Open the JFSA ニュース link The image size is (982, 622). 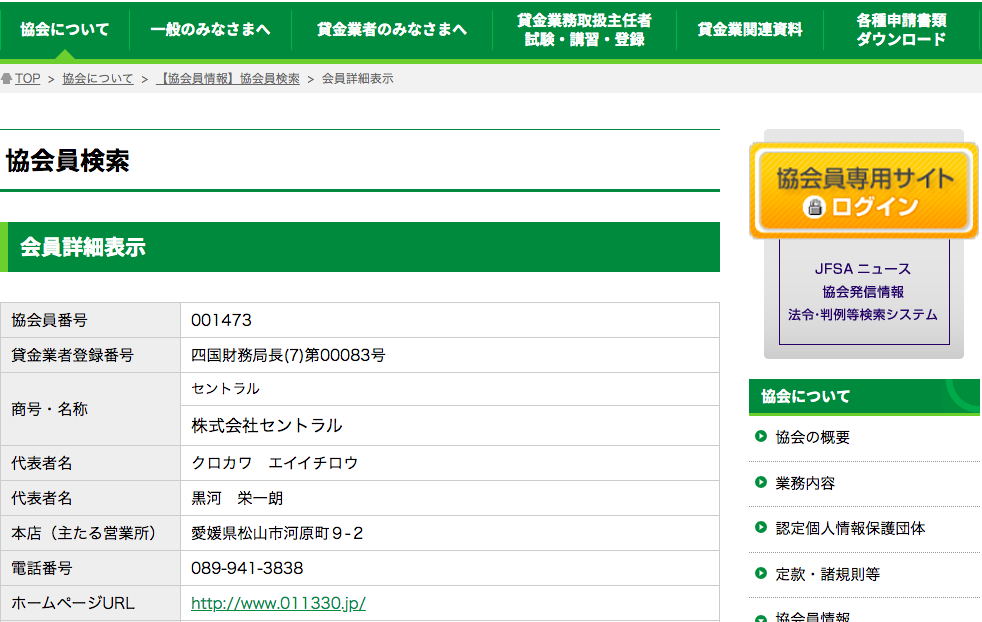click(863, 269)
